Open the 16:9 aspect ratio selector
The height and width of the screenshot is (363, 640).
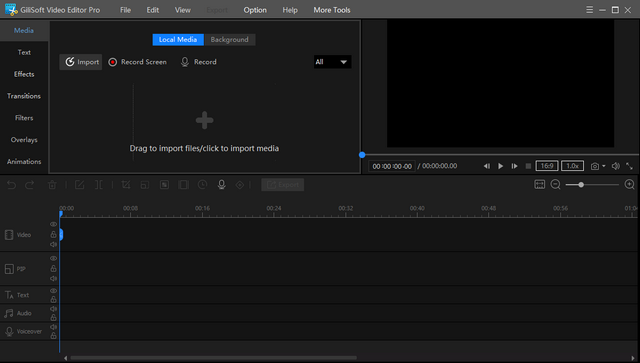[x=547, y=166]
